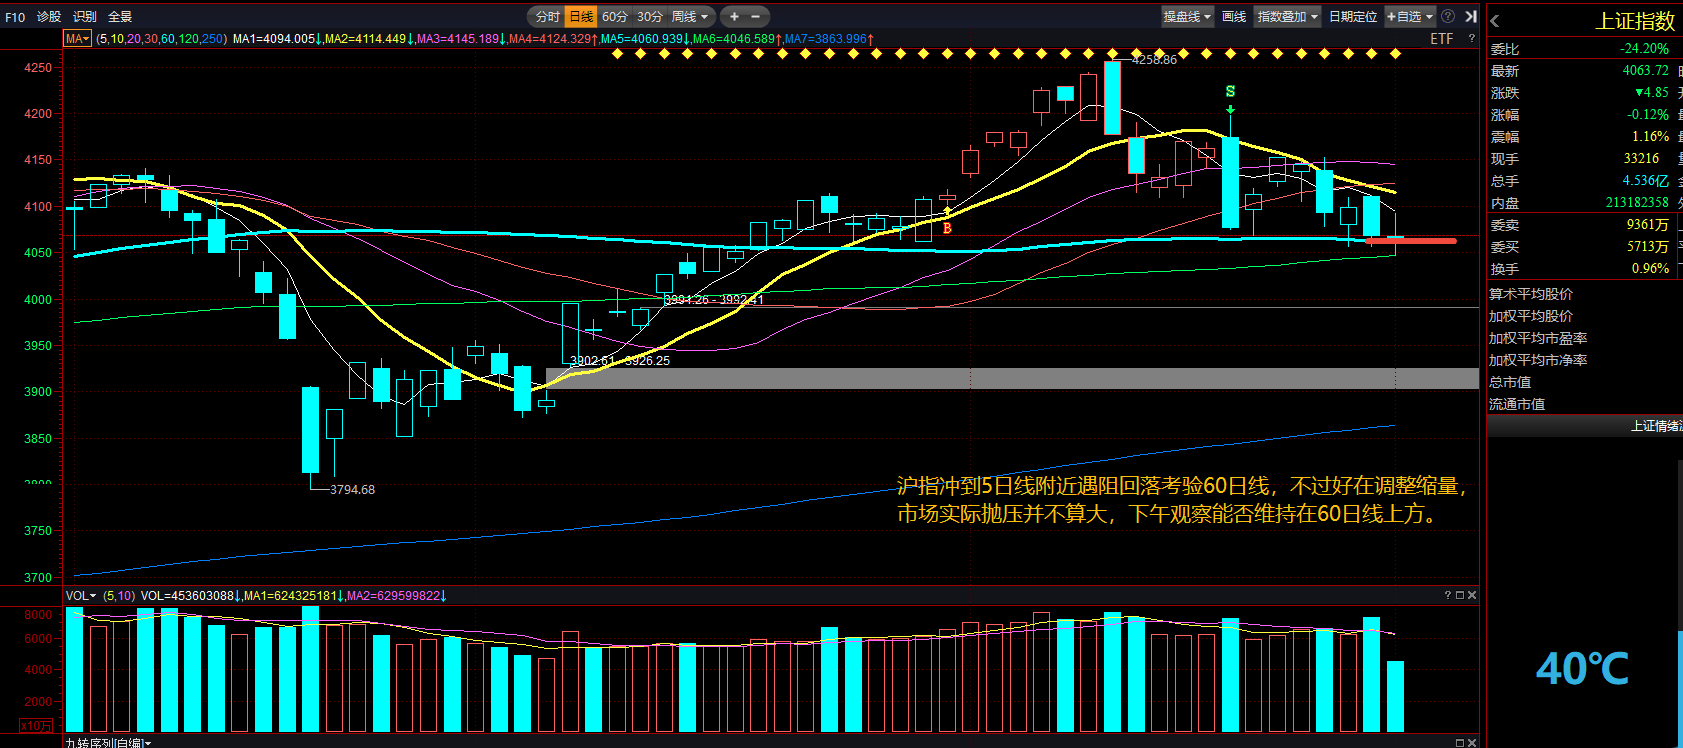
Task: Click the red horizontal support line
Action: tap(1411, 241)
